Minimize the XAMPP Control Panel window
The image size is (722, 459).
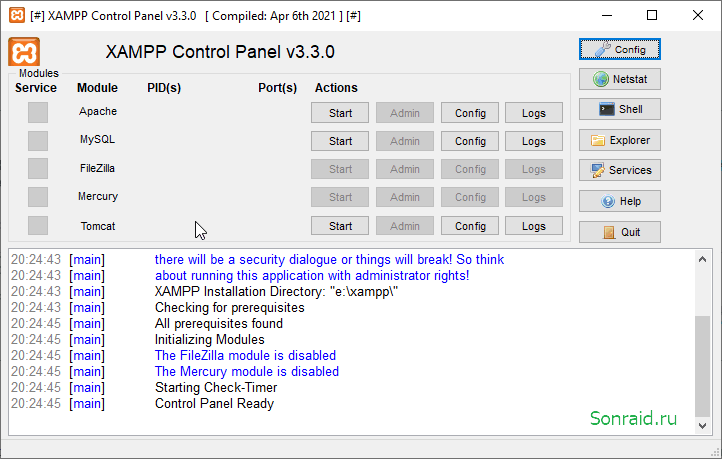click(607, 15)
